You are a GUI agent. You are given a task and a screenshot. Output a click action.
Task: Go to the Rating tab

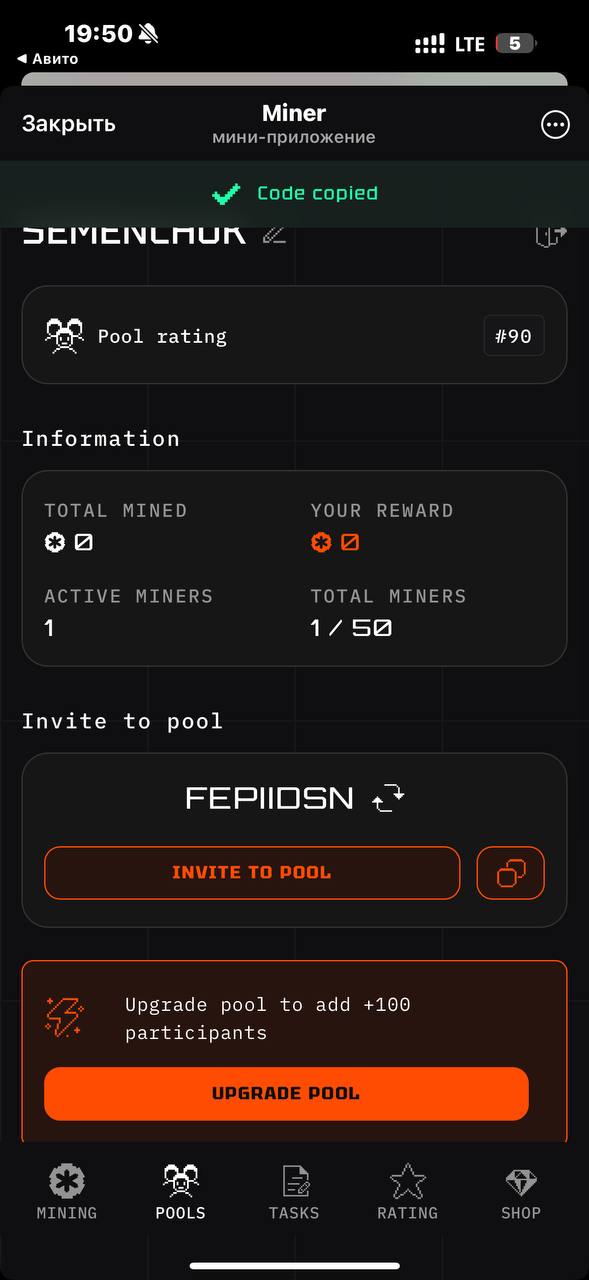pos(407,1192)
